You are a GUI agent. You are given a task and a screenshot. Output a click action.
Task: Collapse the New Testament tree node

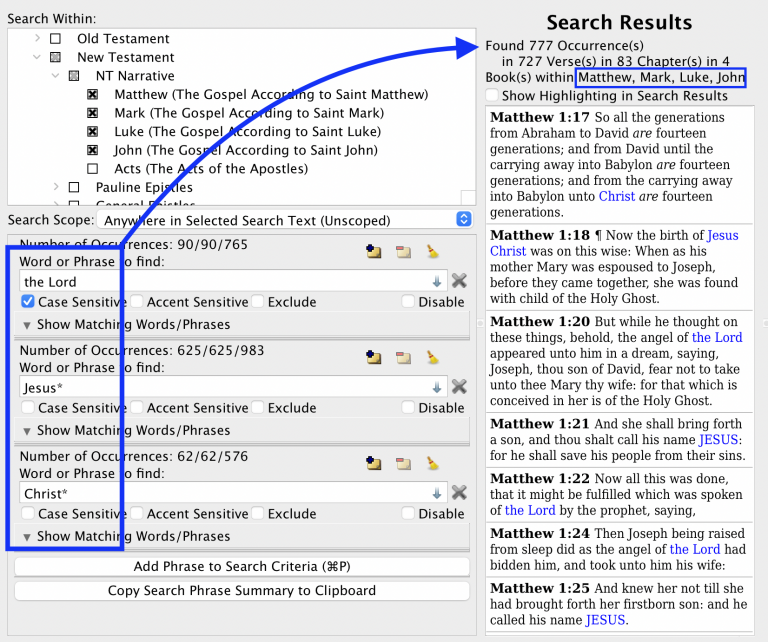(x=37, y=57)
